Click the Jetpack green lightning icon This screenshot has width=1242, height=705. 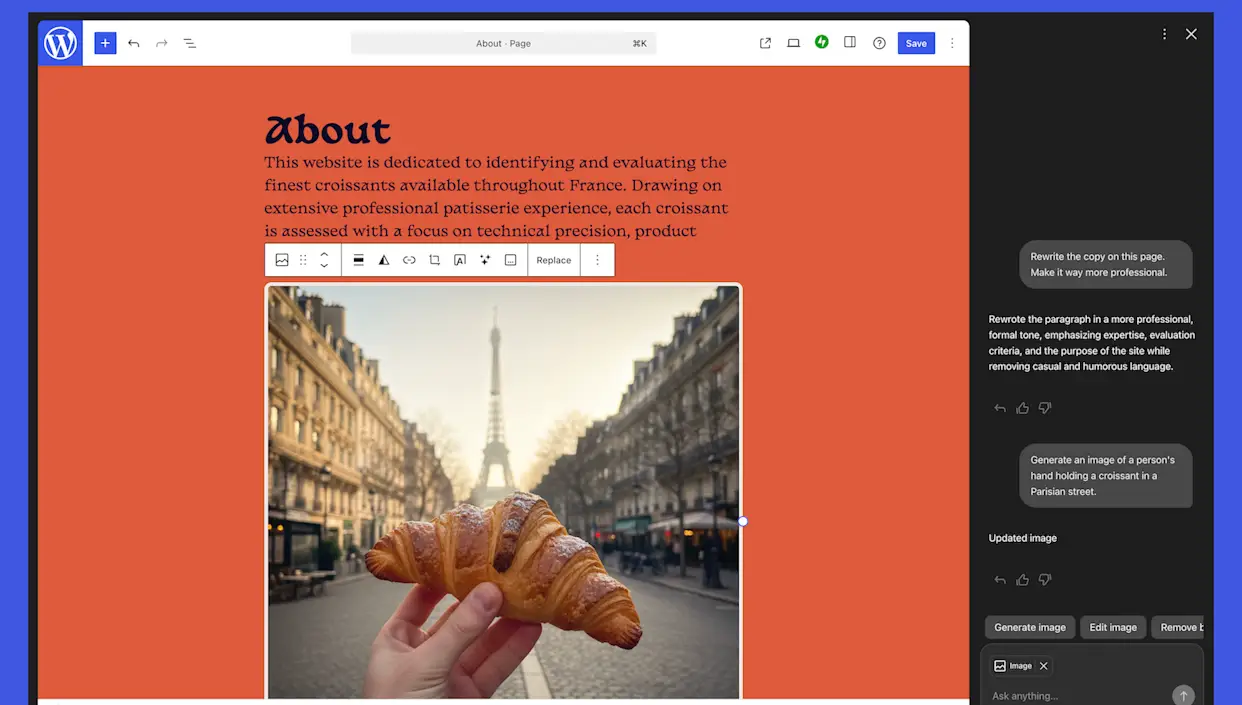pos(821,42)
